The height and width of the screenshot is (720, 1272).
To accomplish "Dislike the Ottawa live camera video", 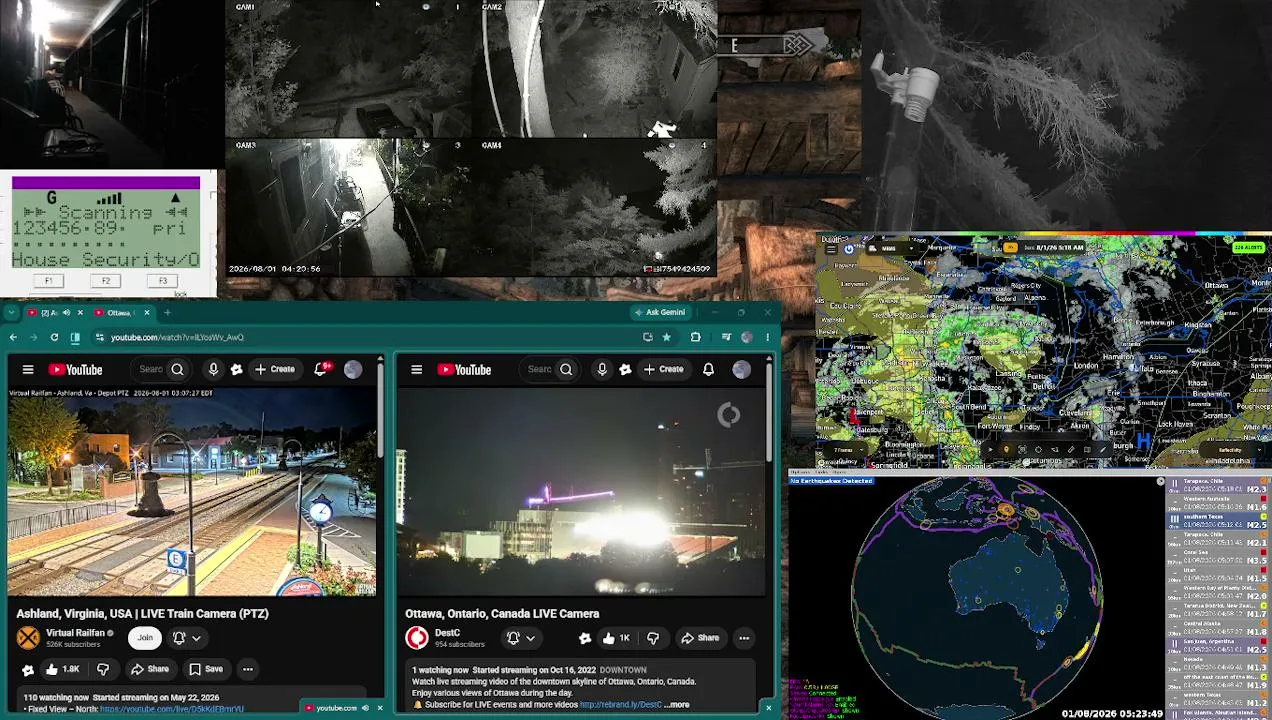I will tap(653, 638).
